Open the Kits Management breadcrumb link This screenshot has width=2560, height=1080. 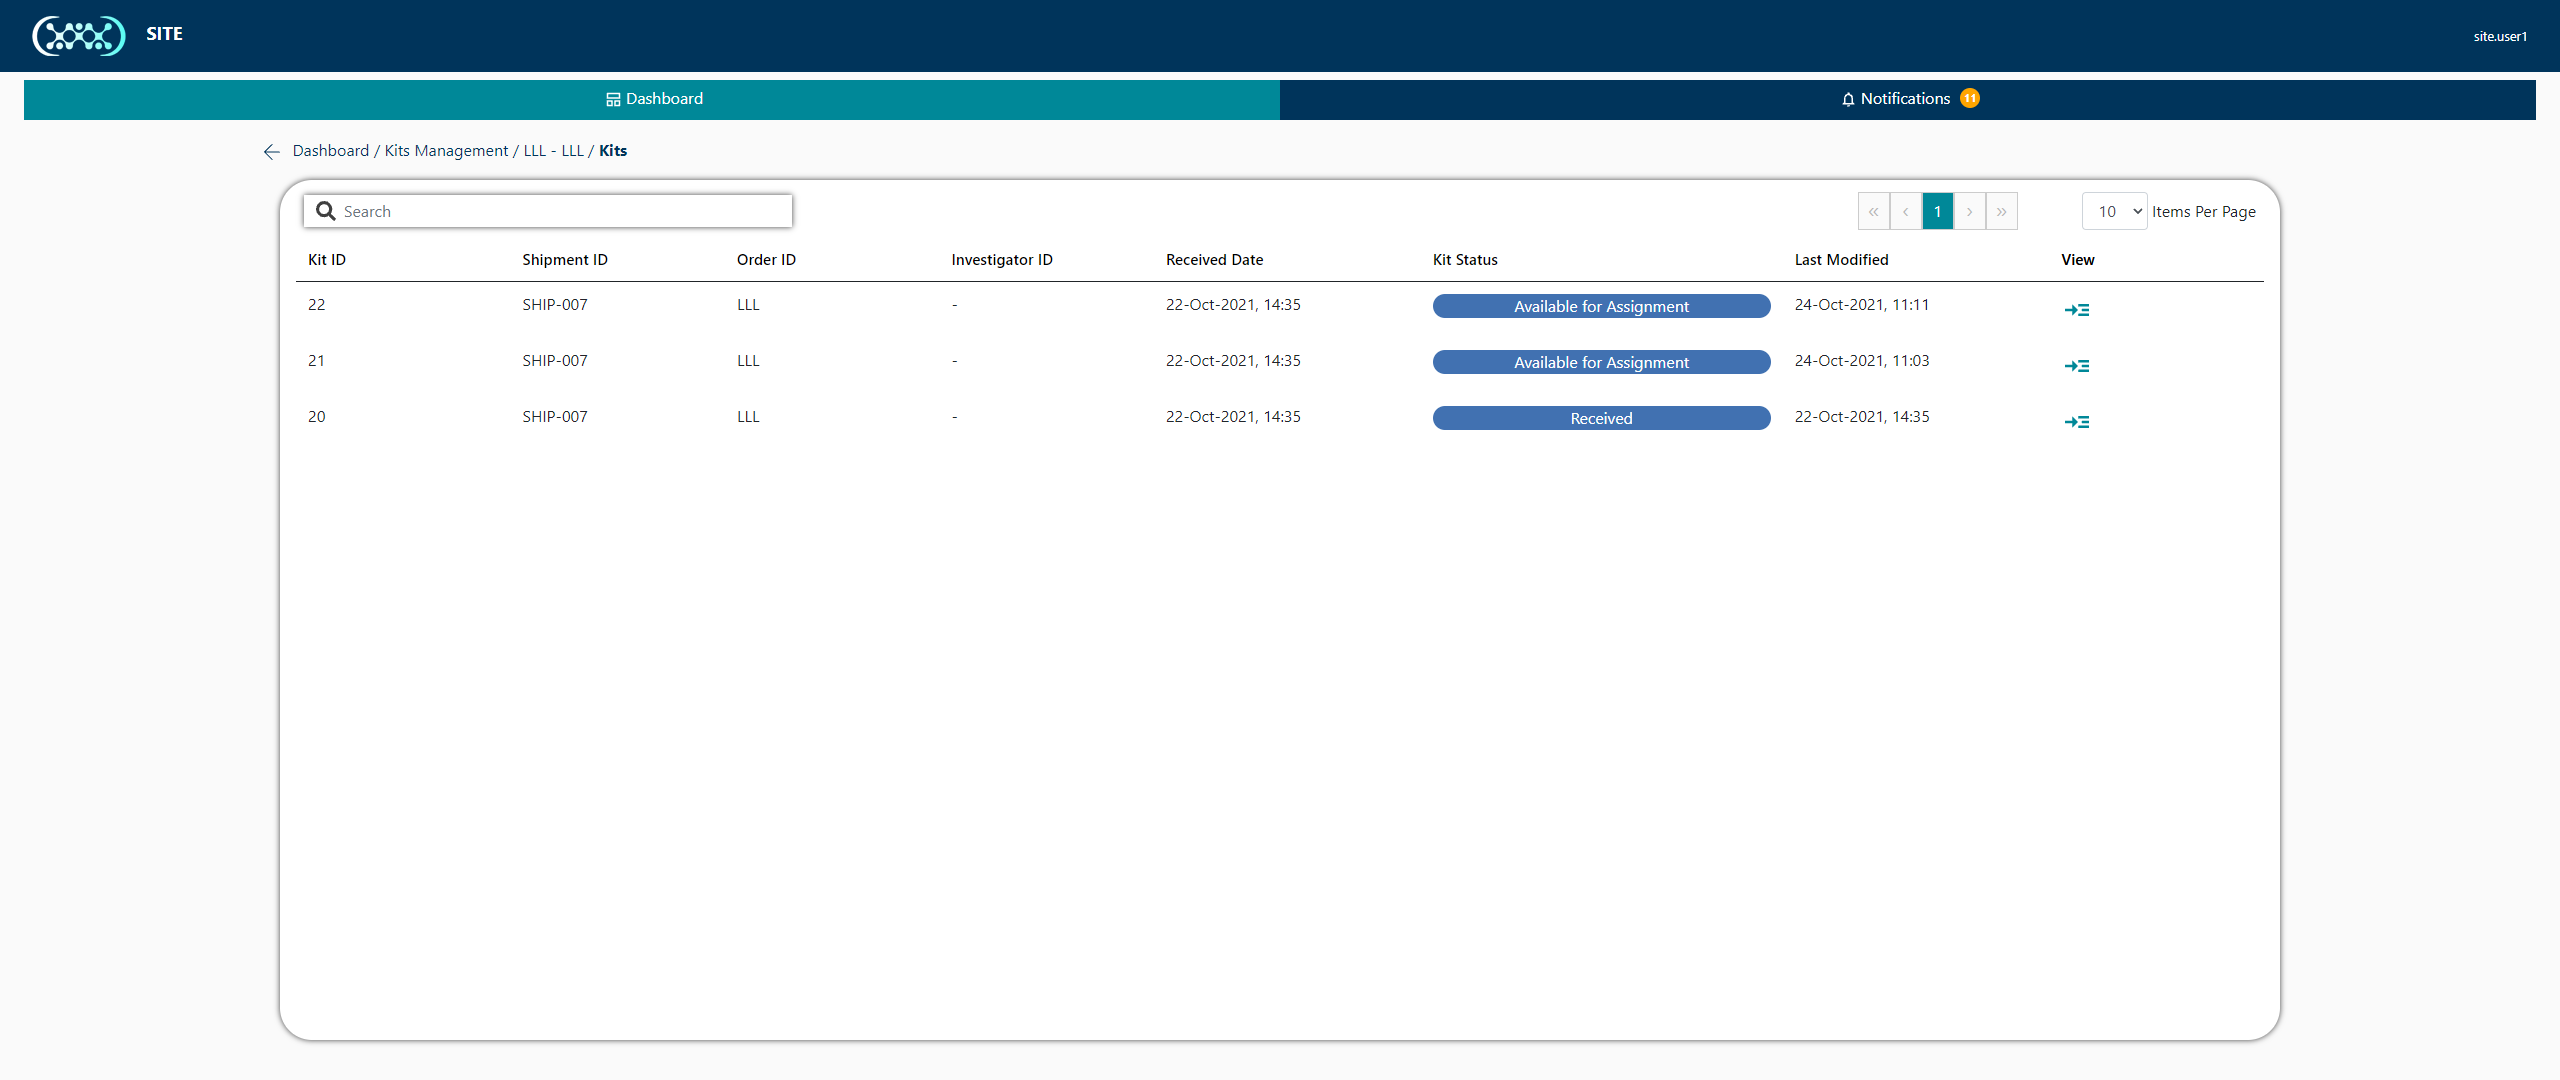445,150
